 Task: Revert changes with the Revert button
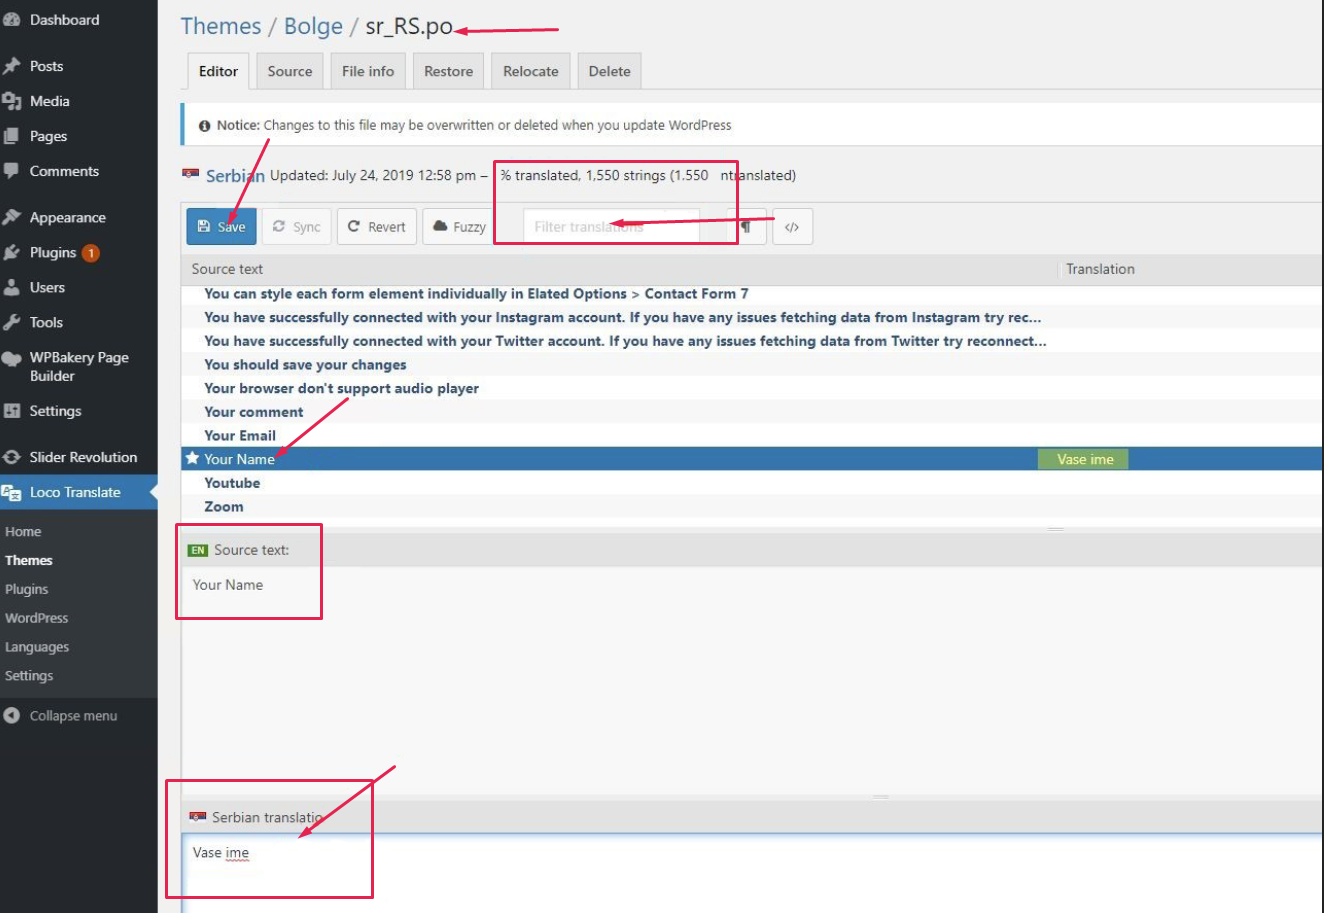(x=377, y=227)
